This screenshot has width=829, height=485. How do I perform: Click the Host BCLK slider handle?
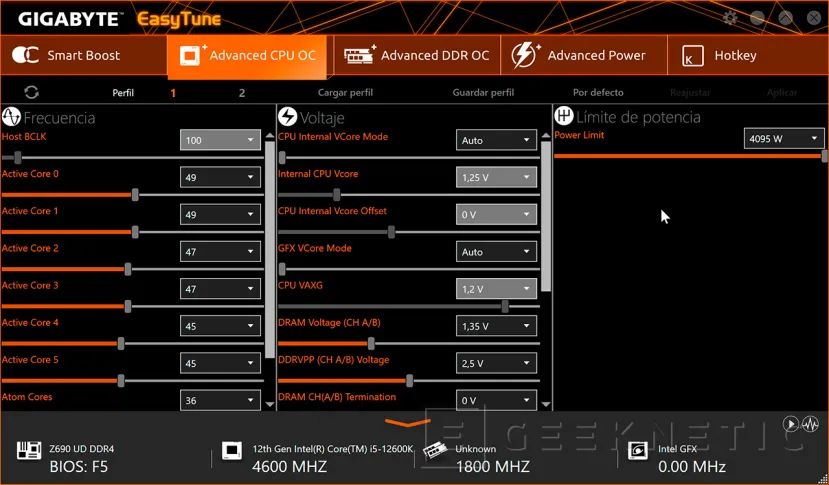(18, 157)
